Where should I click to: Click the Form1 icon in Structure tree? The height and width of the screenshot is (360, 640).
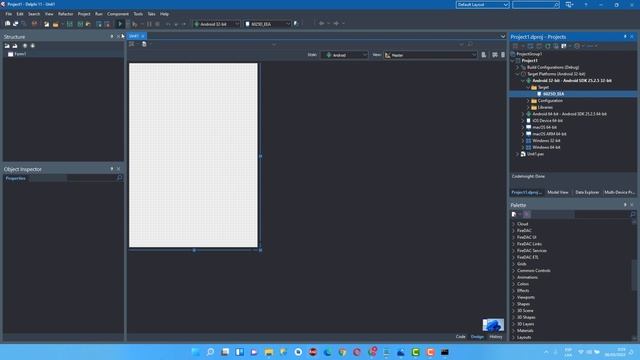click(11, 54)
